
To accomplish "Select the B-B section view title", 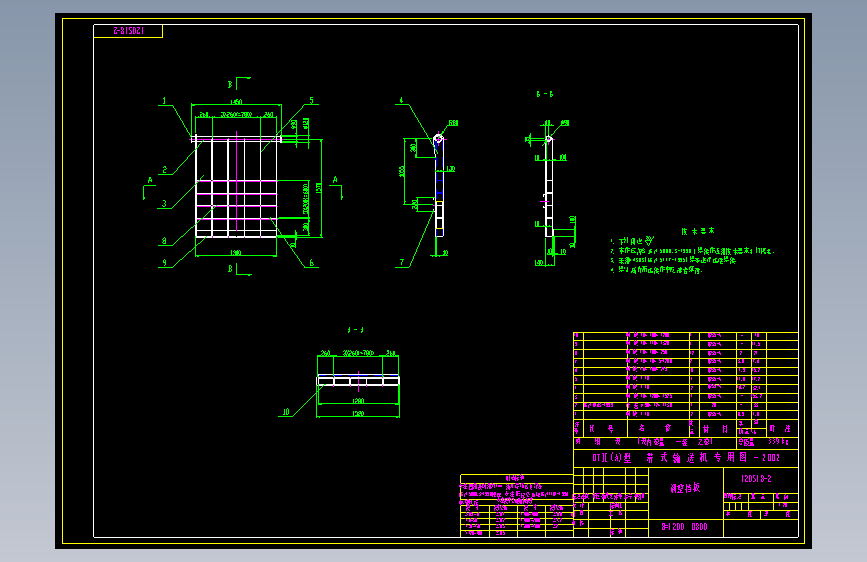I will pyautogui.click(x=545, y=94).
